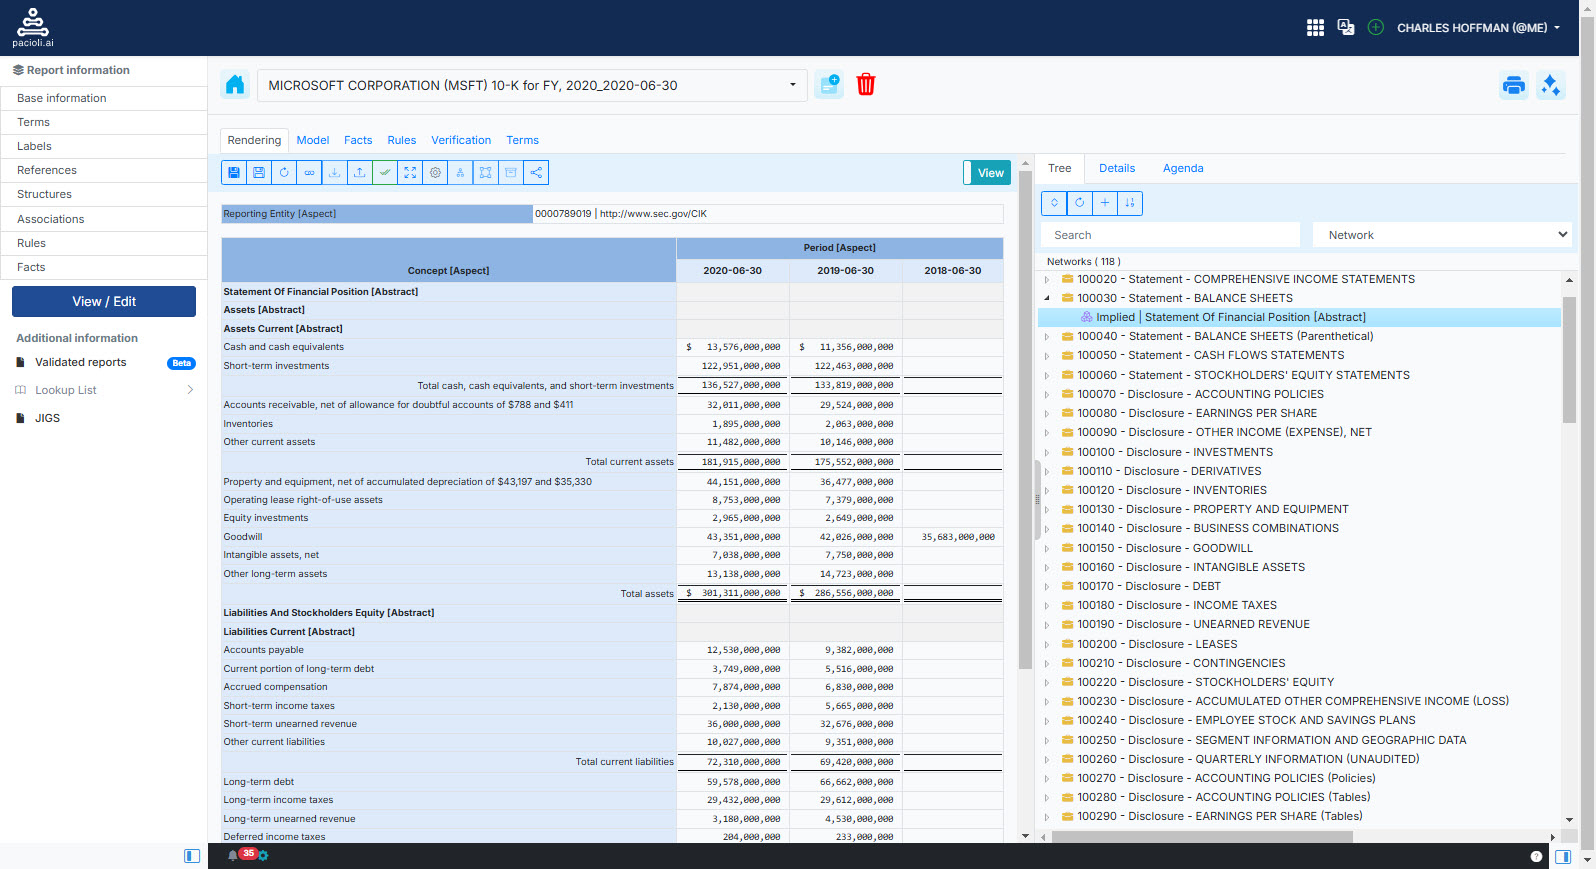Sort the tree with sort-order icon
The image size is (1596, 869).
[x=1130, y=203]
